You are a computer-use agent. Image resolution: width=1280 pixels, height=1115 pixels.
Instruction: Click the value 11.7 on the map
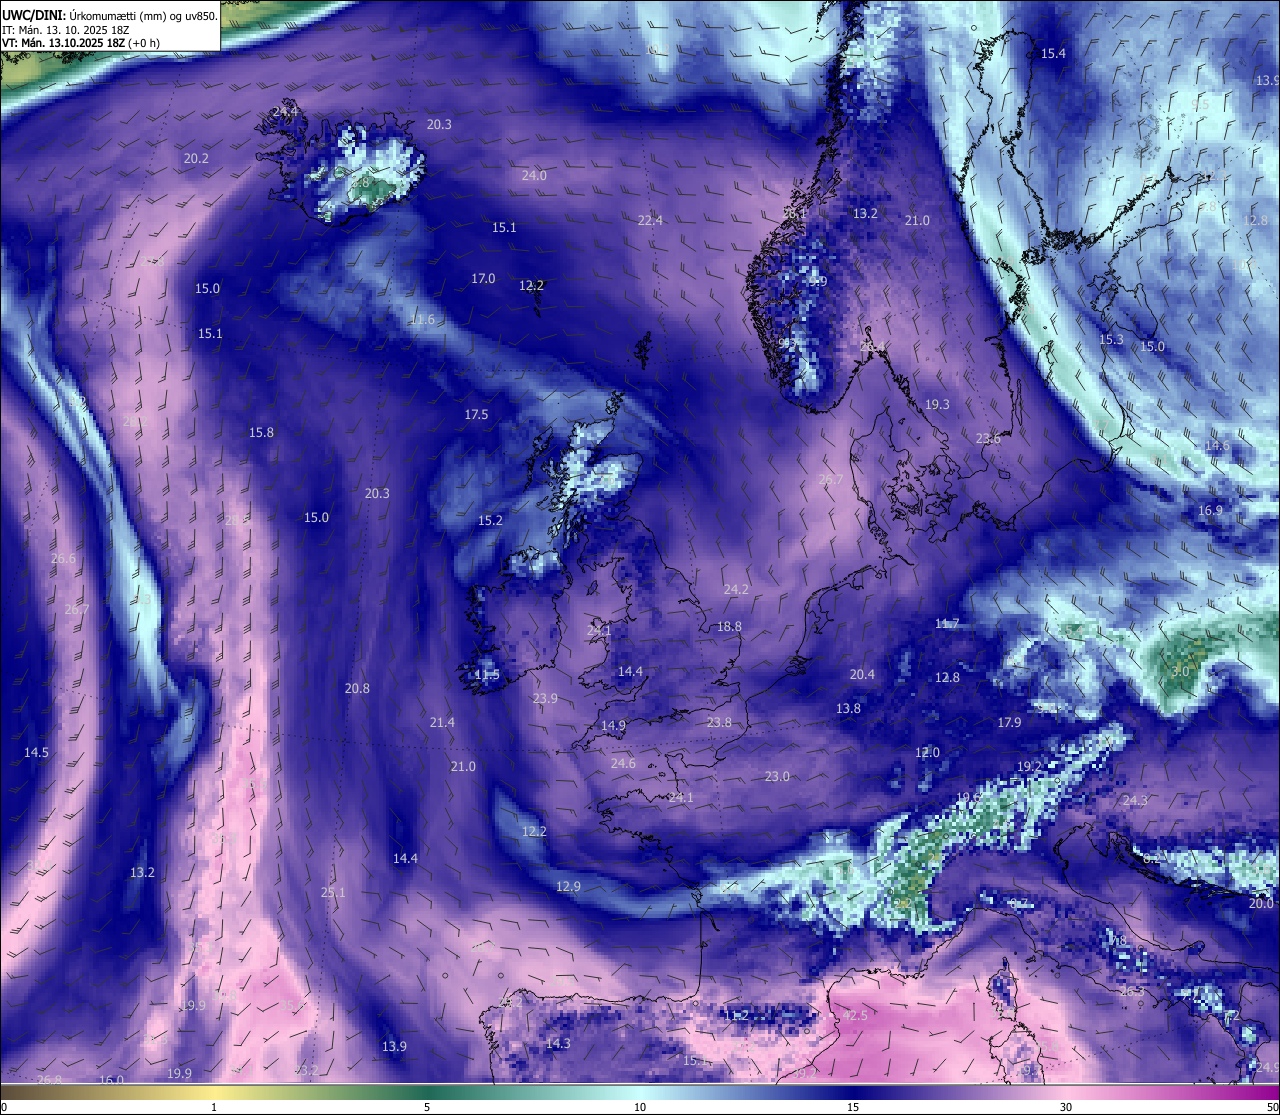point(946,624)
